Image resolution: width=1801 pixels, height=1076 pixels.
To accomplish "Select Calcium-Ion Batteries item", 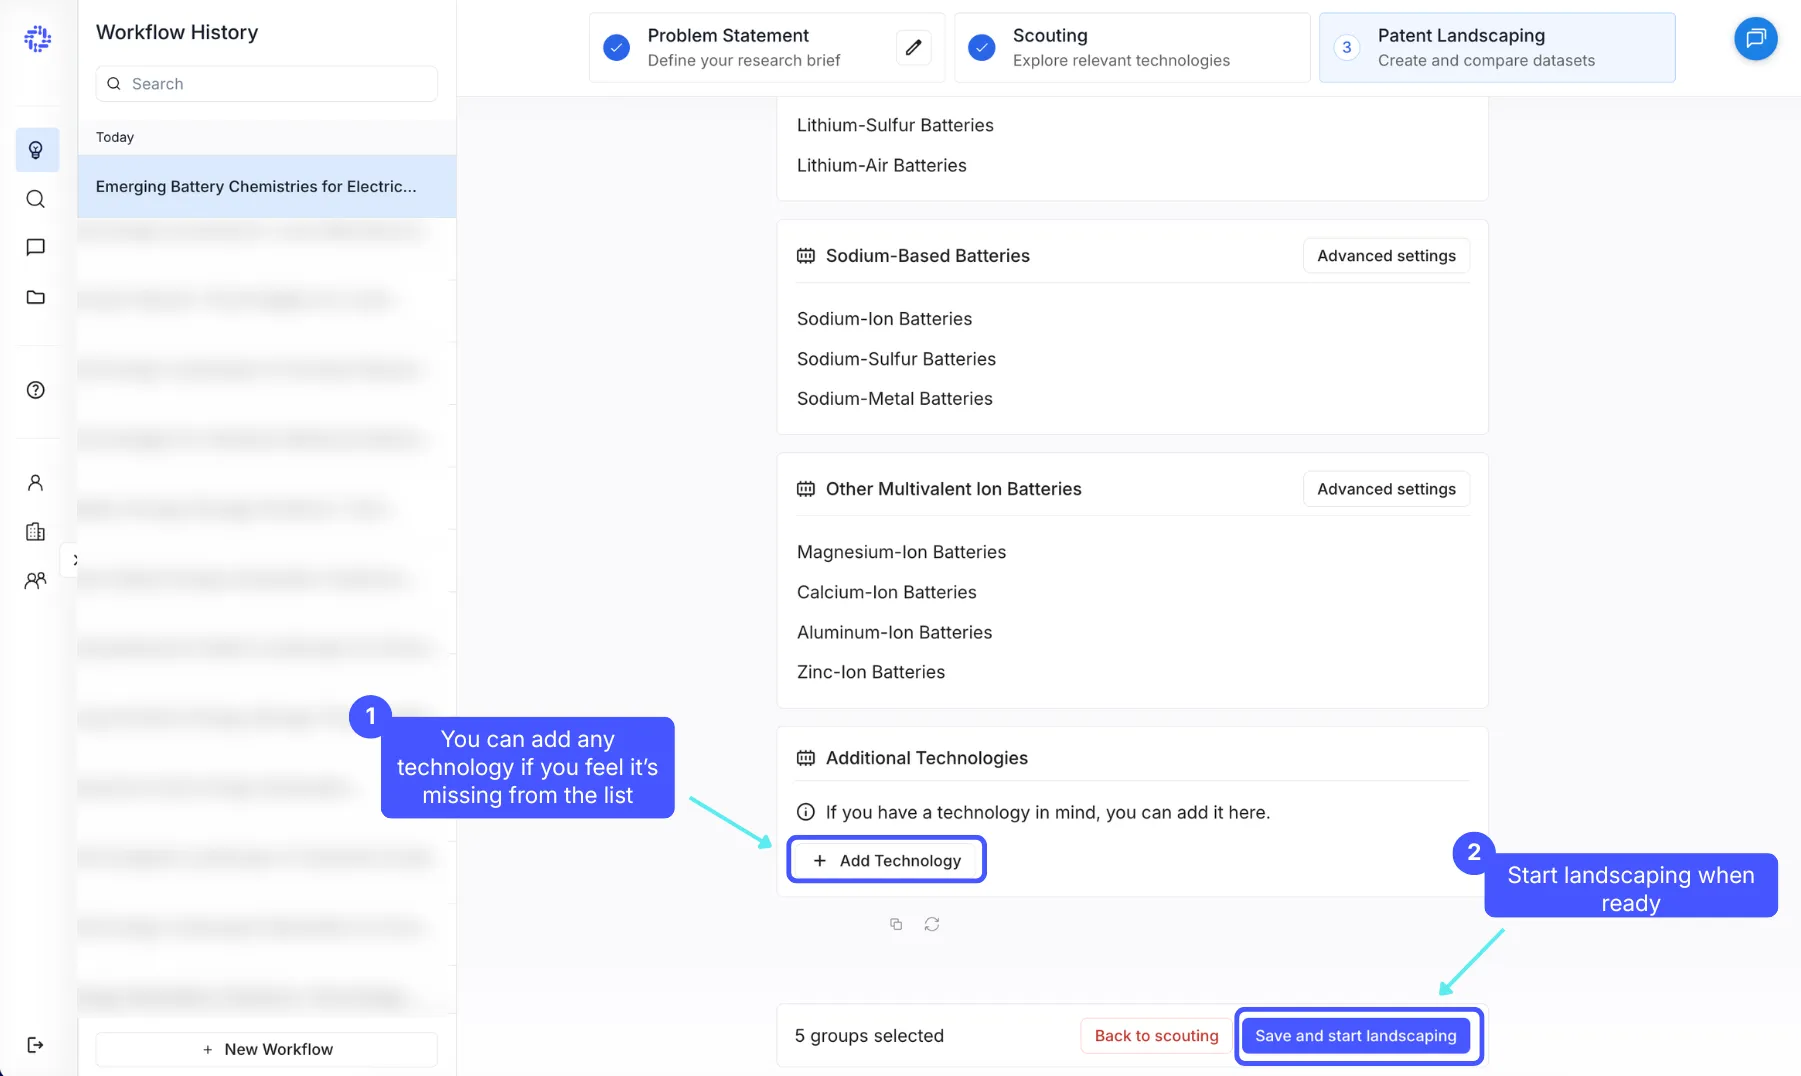I will [886, 592].
